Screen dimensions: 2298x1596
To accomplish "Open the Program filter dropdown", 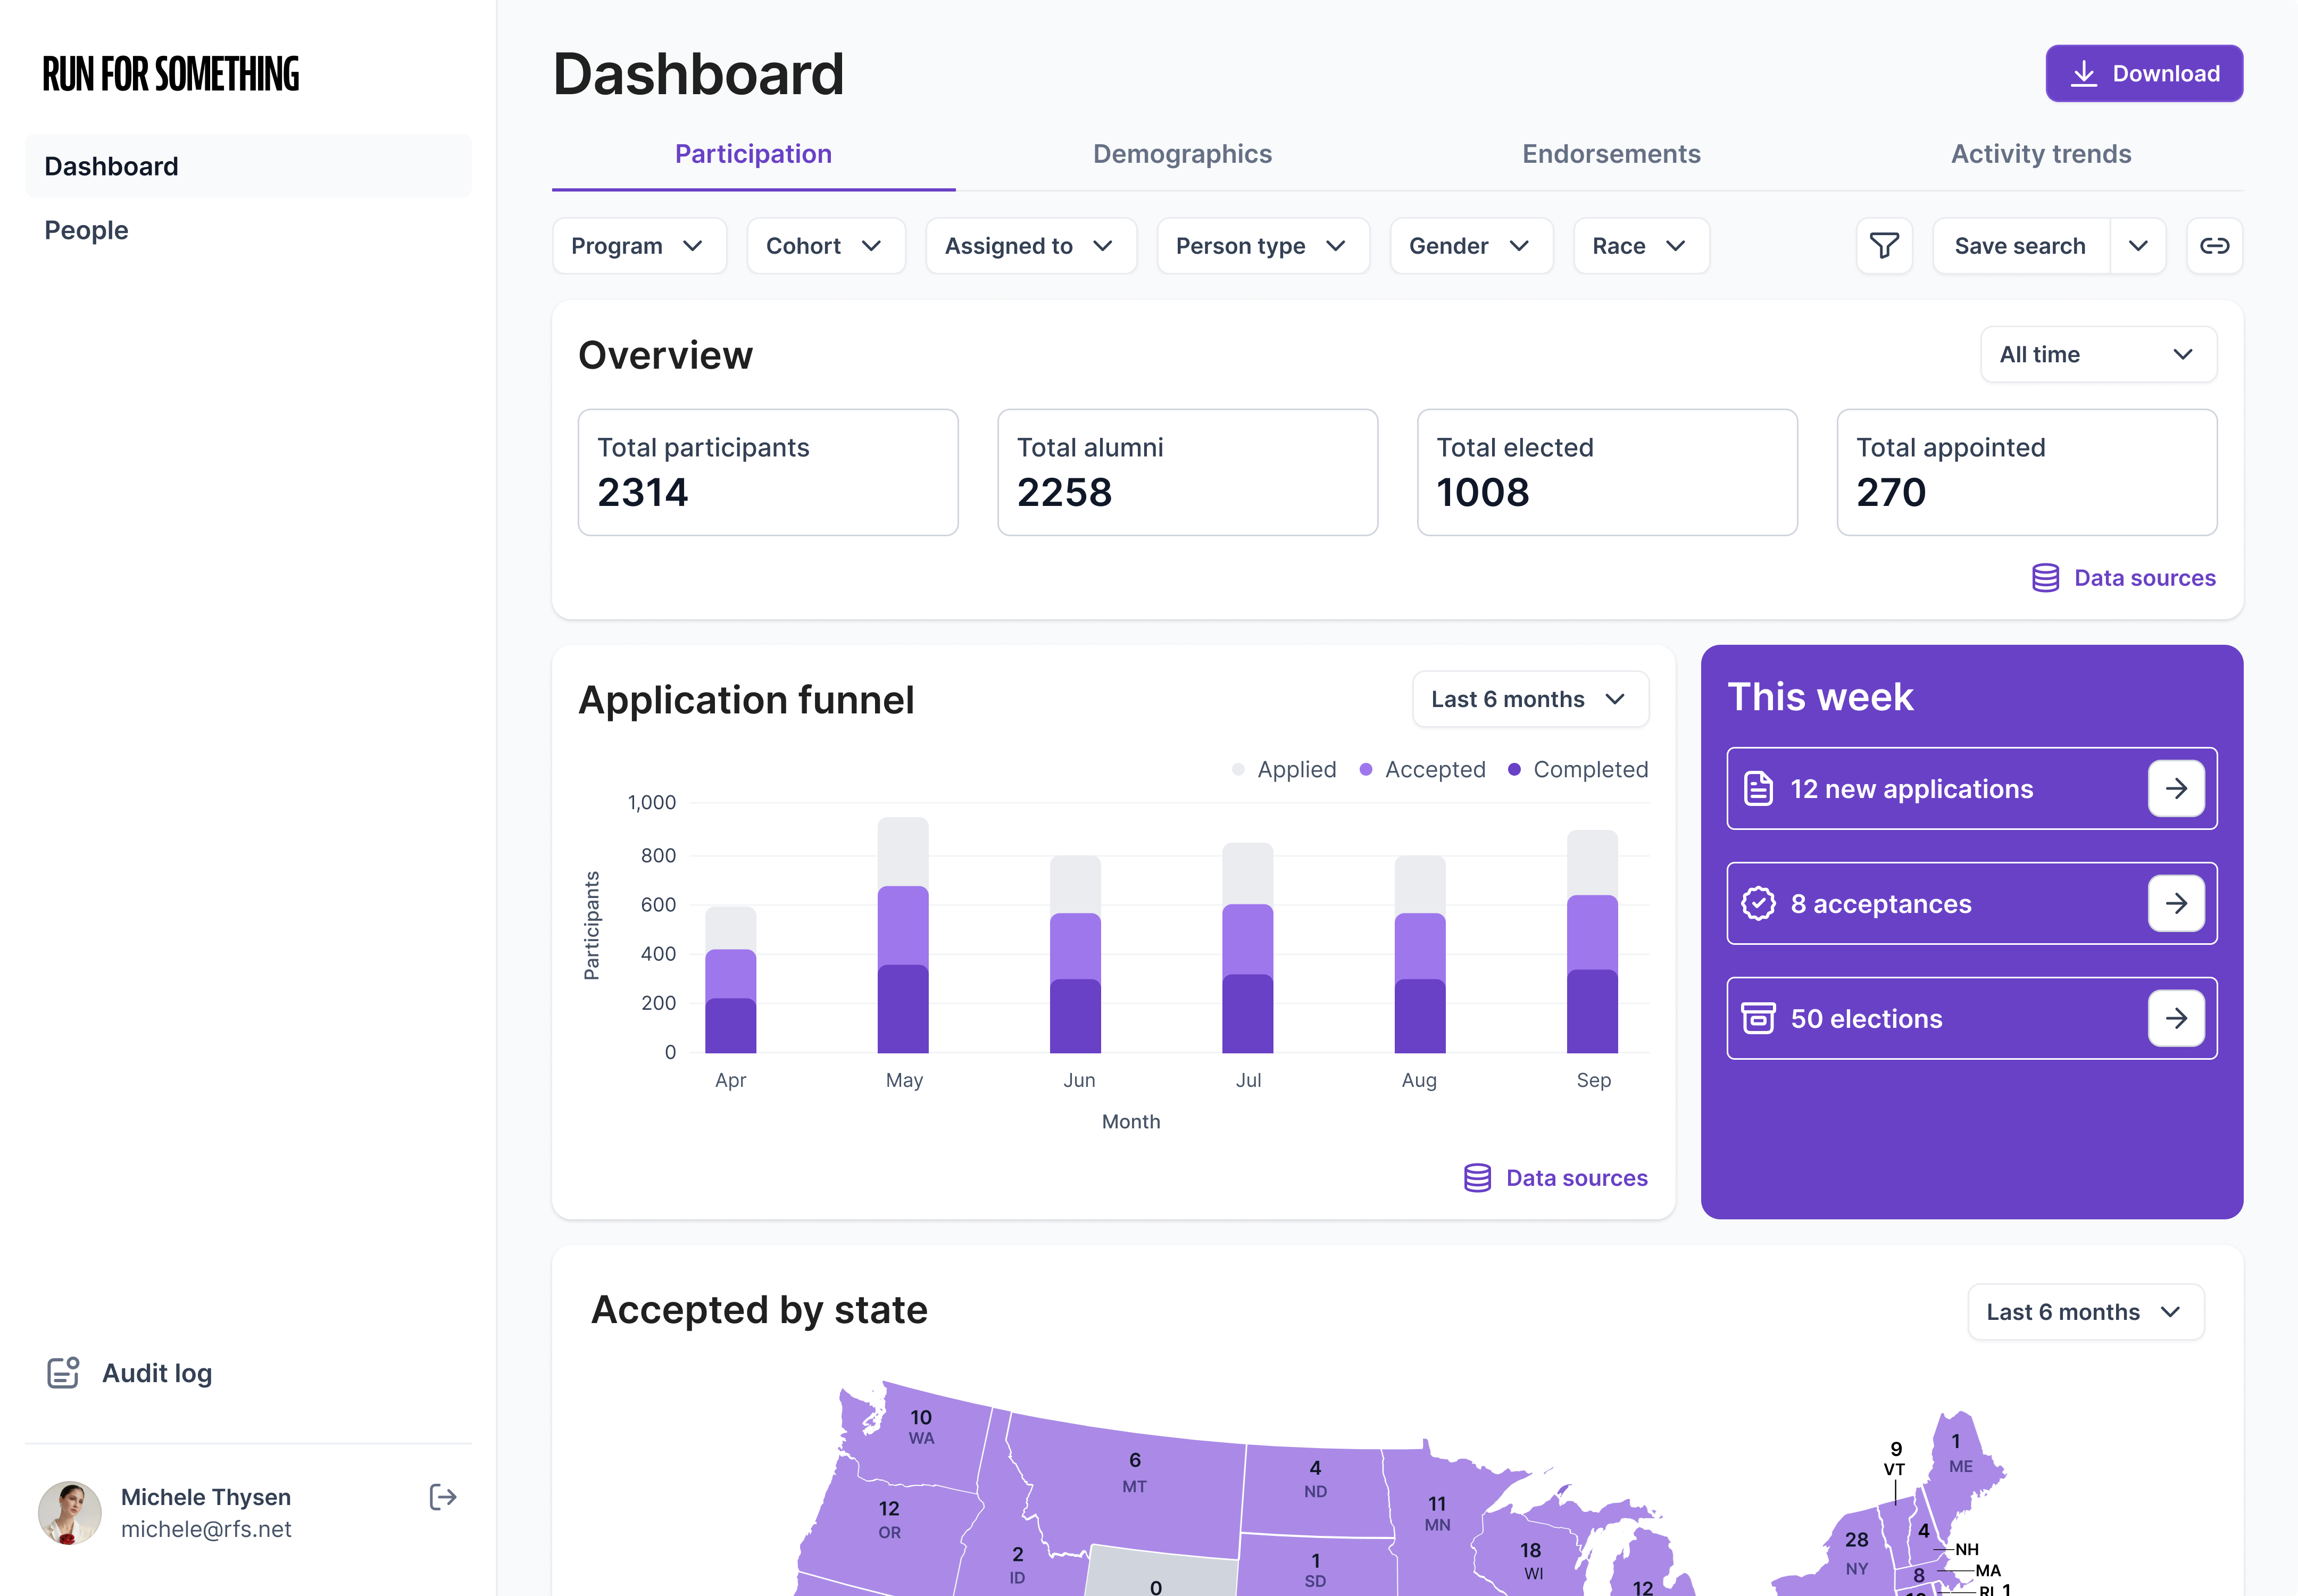I will [638, 246].
